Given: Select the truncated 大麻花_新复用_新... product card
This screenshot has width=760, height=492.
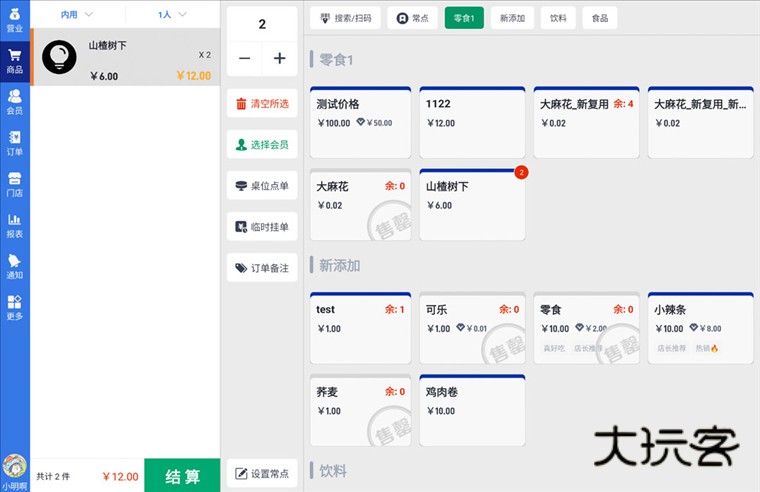Looking at the screenshot, I should click(700, 122).
